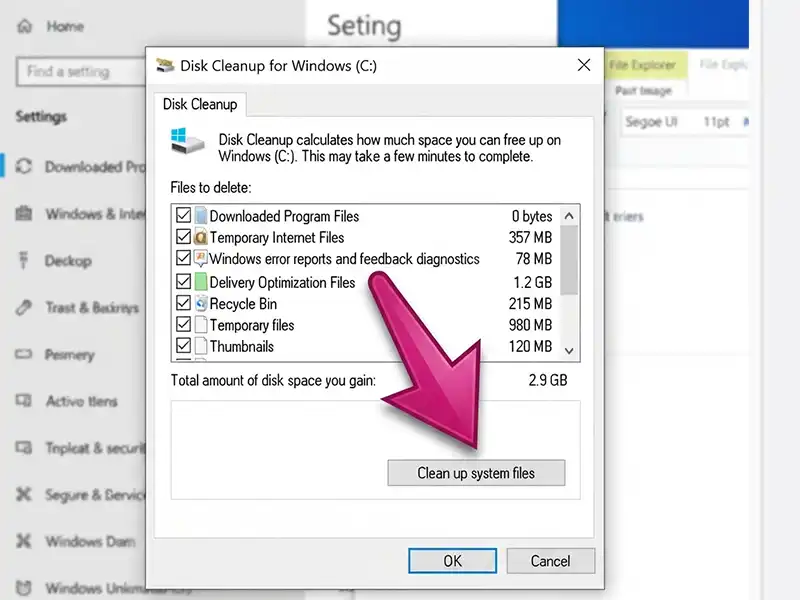This screenshot has width=800, height=600.
Task: Click the Downloaded Program Files file icon
Action: [x=201, y=216]
